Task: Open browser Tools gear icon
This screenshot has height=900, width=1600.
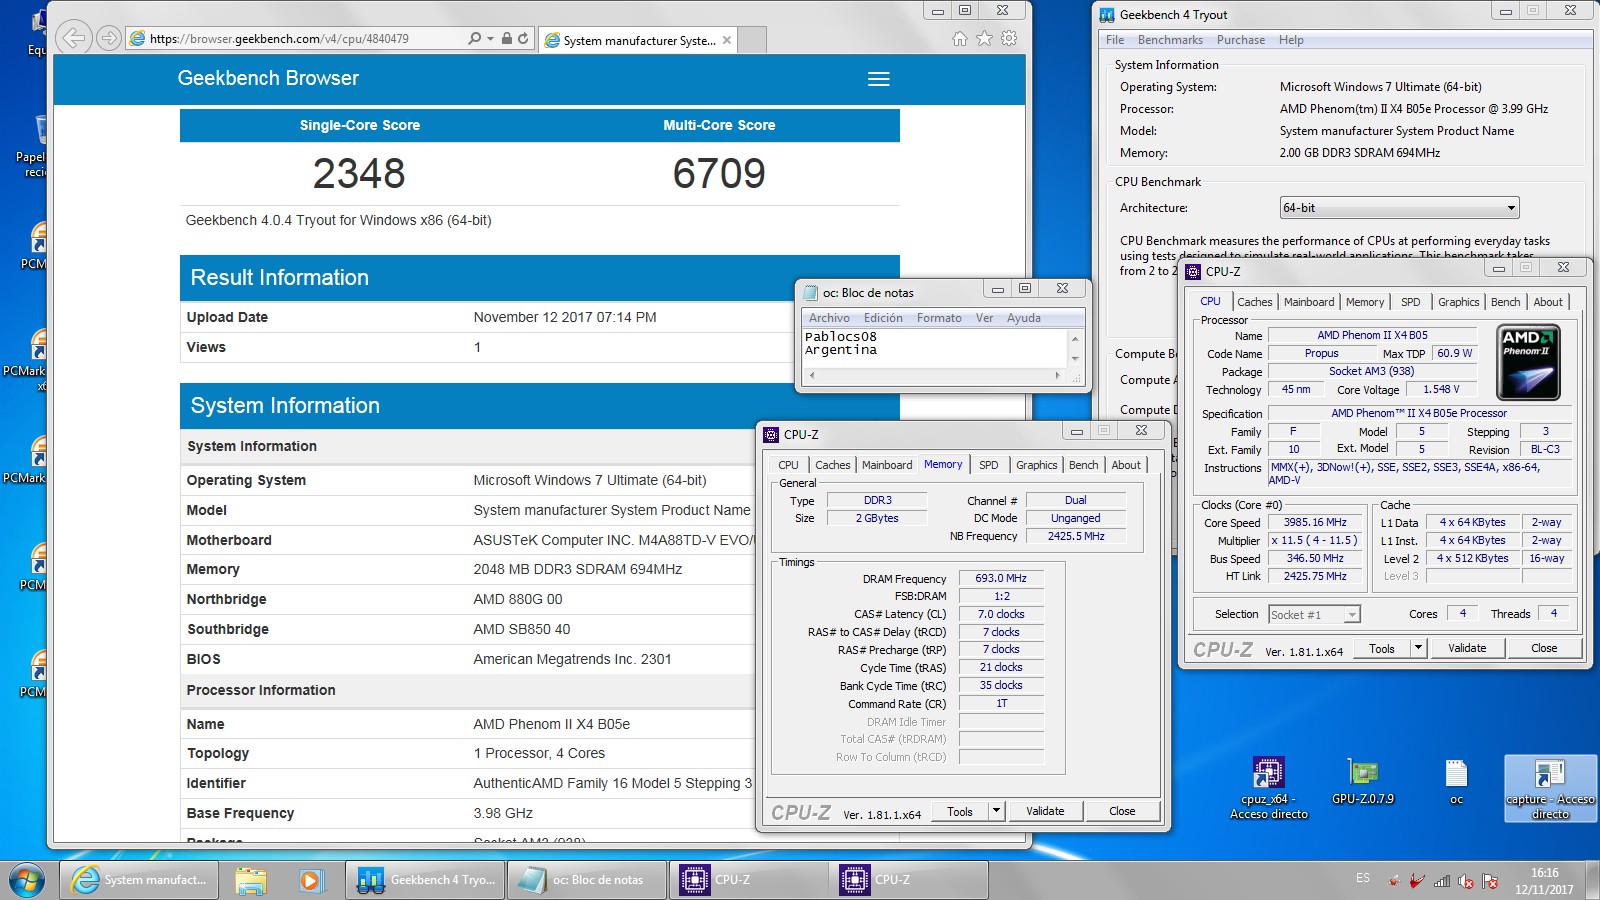Action: (1009, 38)
